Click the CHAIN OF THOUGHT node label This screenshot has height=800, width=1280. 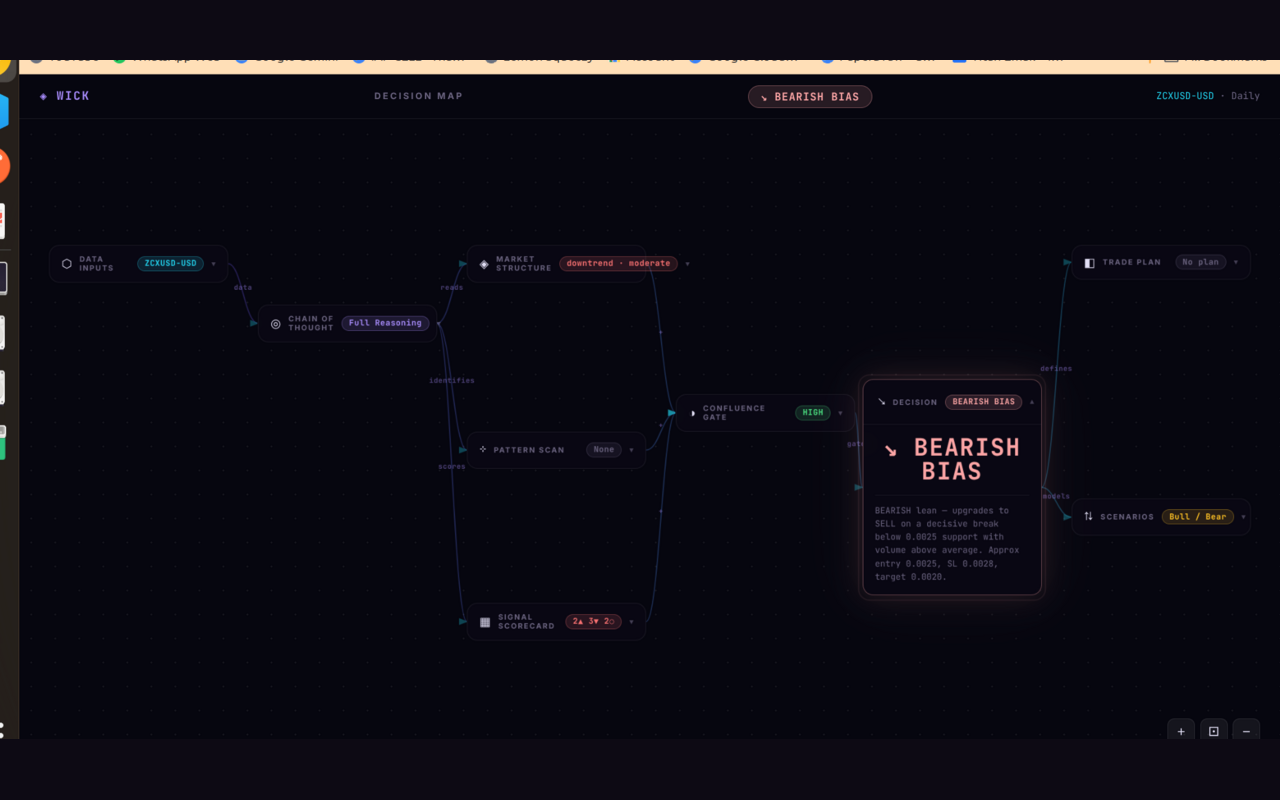pos(311,324)
